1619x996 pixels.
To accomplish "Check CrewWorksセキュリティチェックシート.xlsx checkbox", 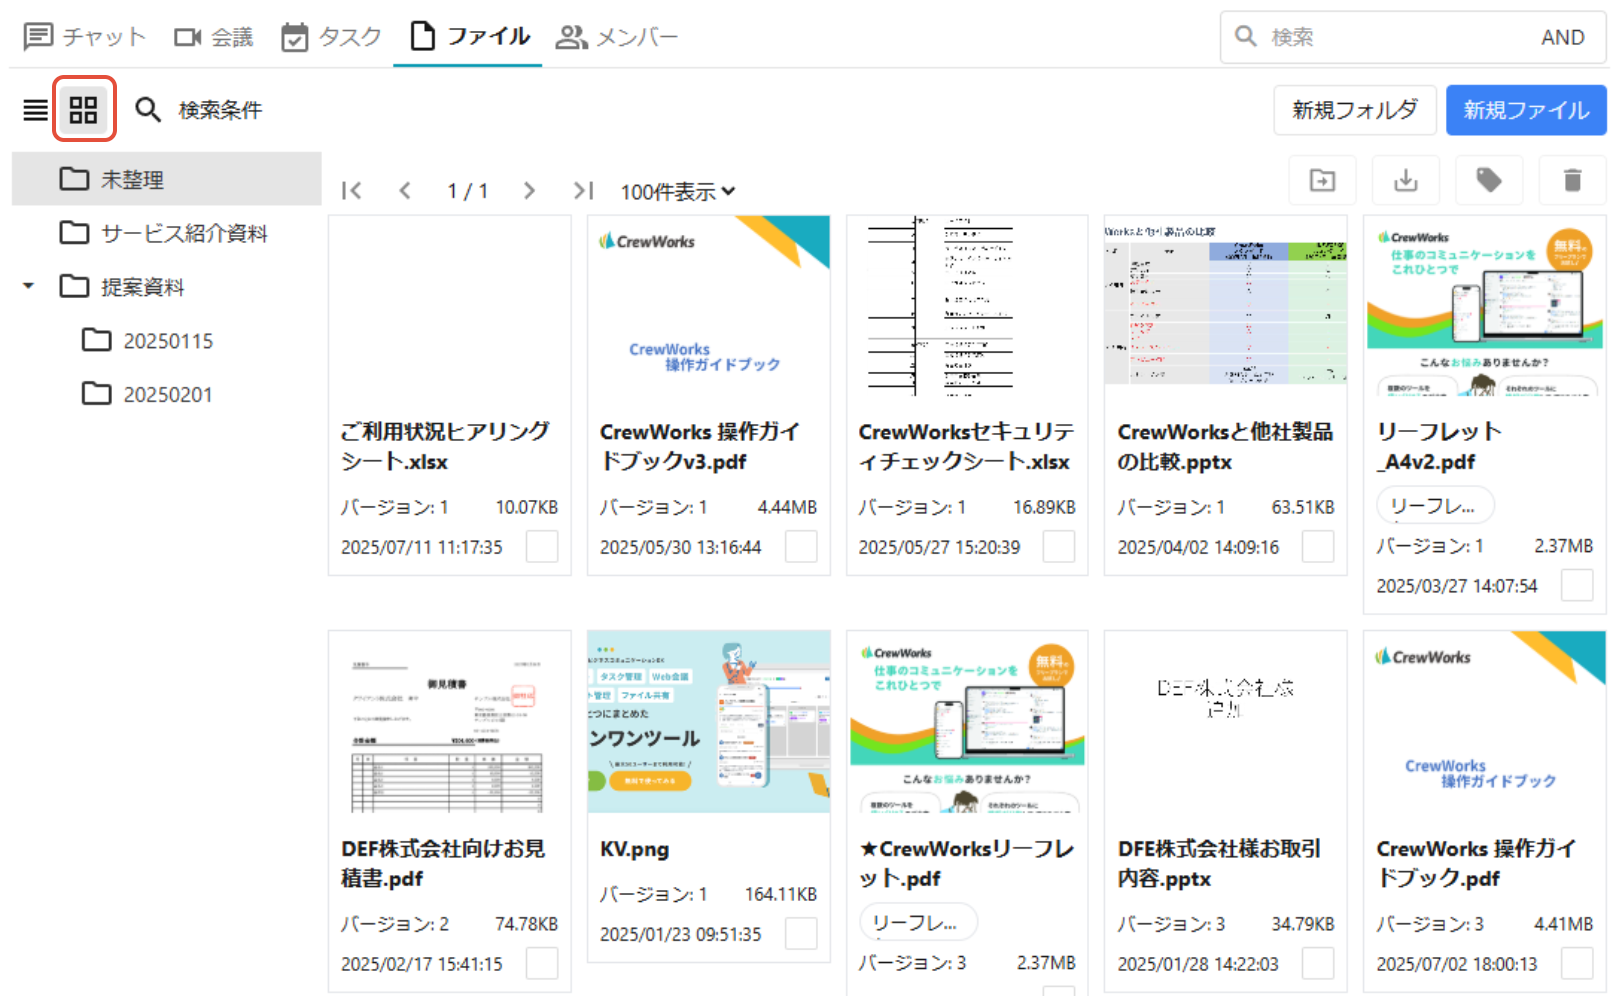I will [x=1059, y=546].
